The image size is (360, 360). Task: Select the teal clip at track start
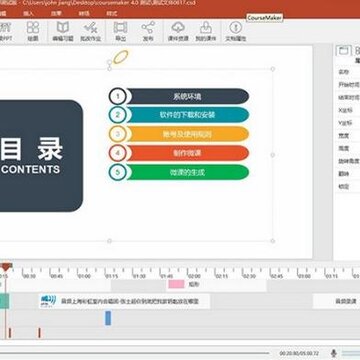4,301
